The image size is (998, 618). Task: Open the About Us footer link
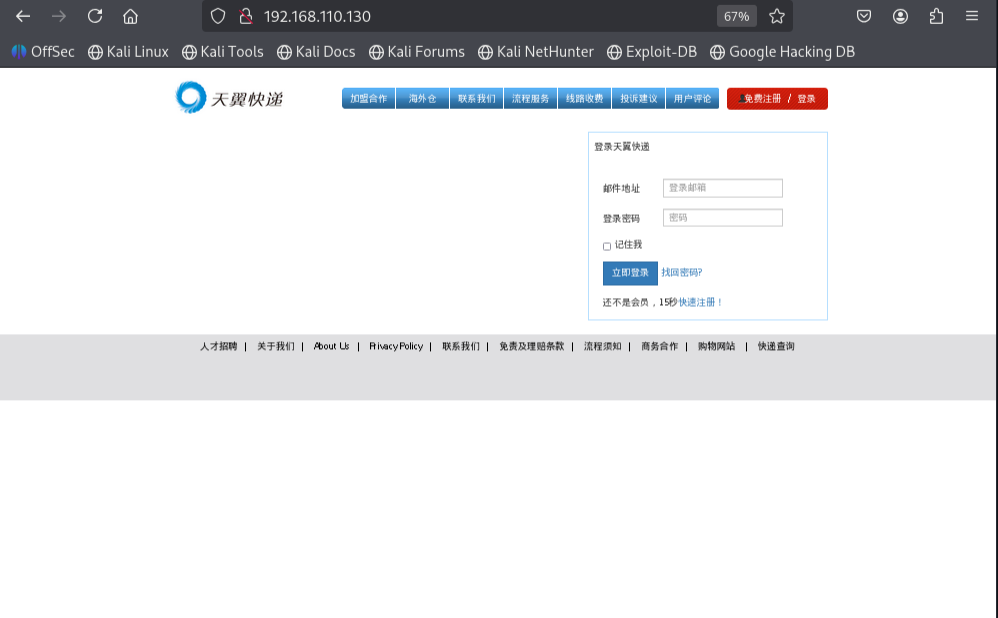[331, 346]
